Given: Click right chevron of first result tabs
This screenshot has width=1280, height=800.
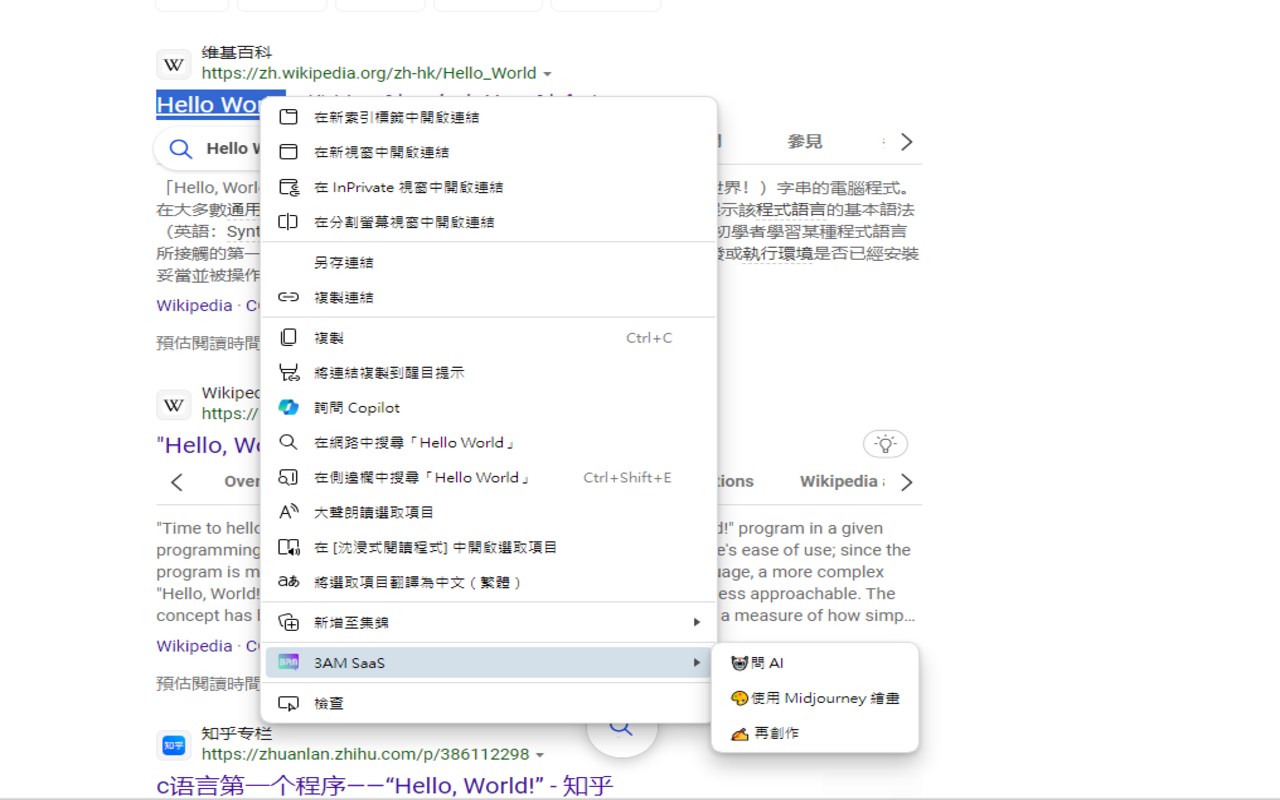Looking at the screenshot, I should point(906,142).
